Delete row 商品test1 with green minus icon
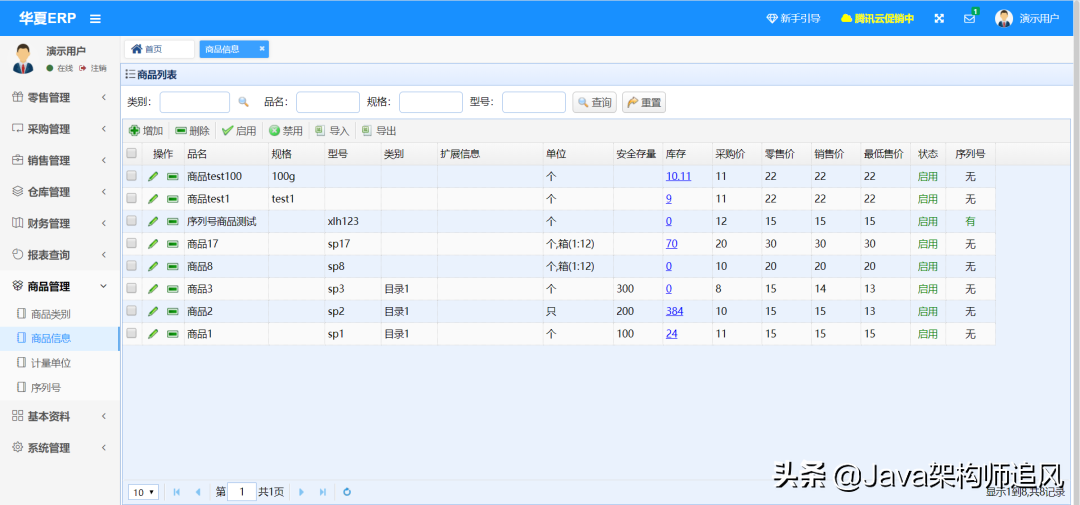Image resolution: width=1080 pixels, height=505 pixels. pyautogui.click(x=173, y=199)
